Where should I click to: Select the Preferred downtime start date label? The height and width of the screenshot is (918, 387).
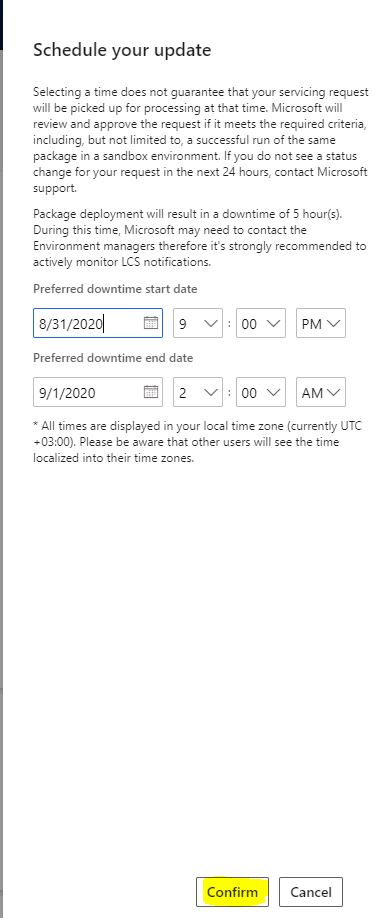tap(115, 289)
